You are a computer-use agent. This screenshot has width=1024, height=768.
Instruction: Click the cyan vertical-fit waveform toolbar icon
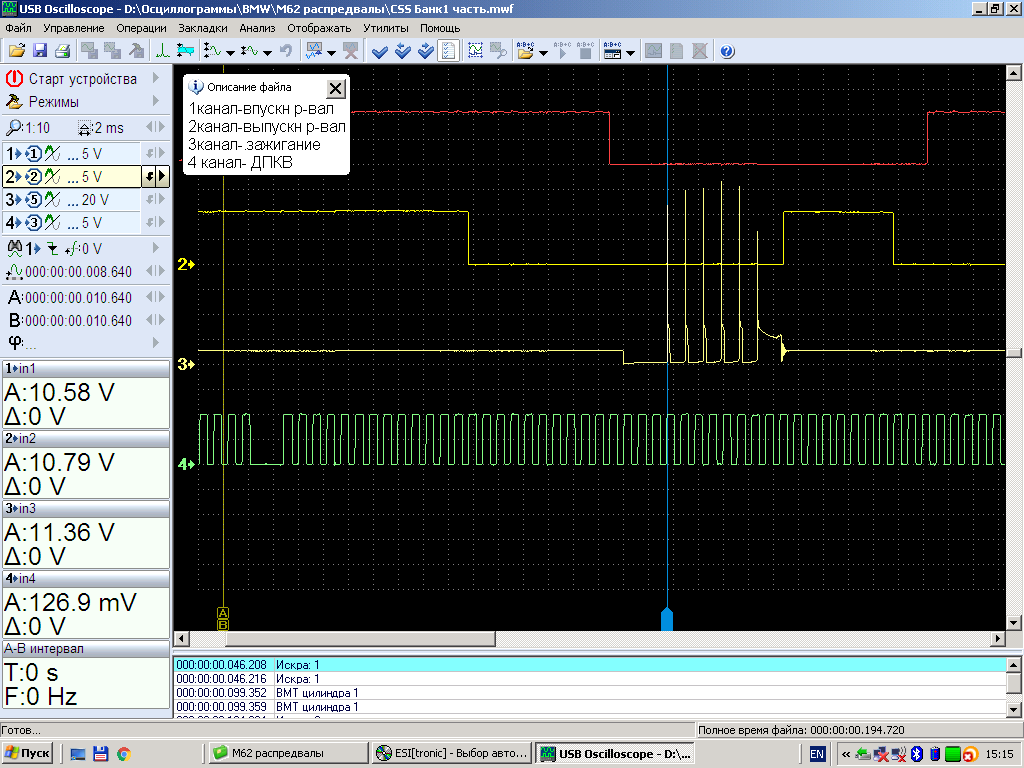[x=185, y=51]
